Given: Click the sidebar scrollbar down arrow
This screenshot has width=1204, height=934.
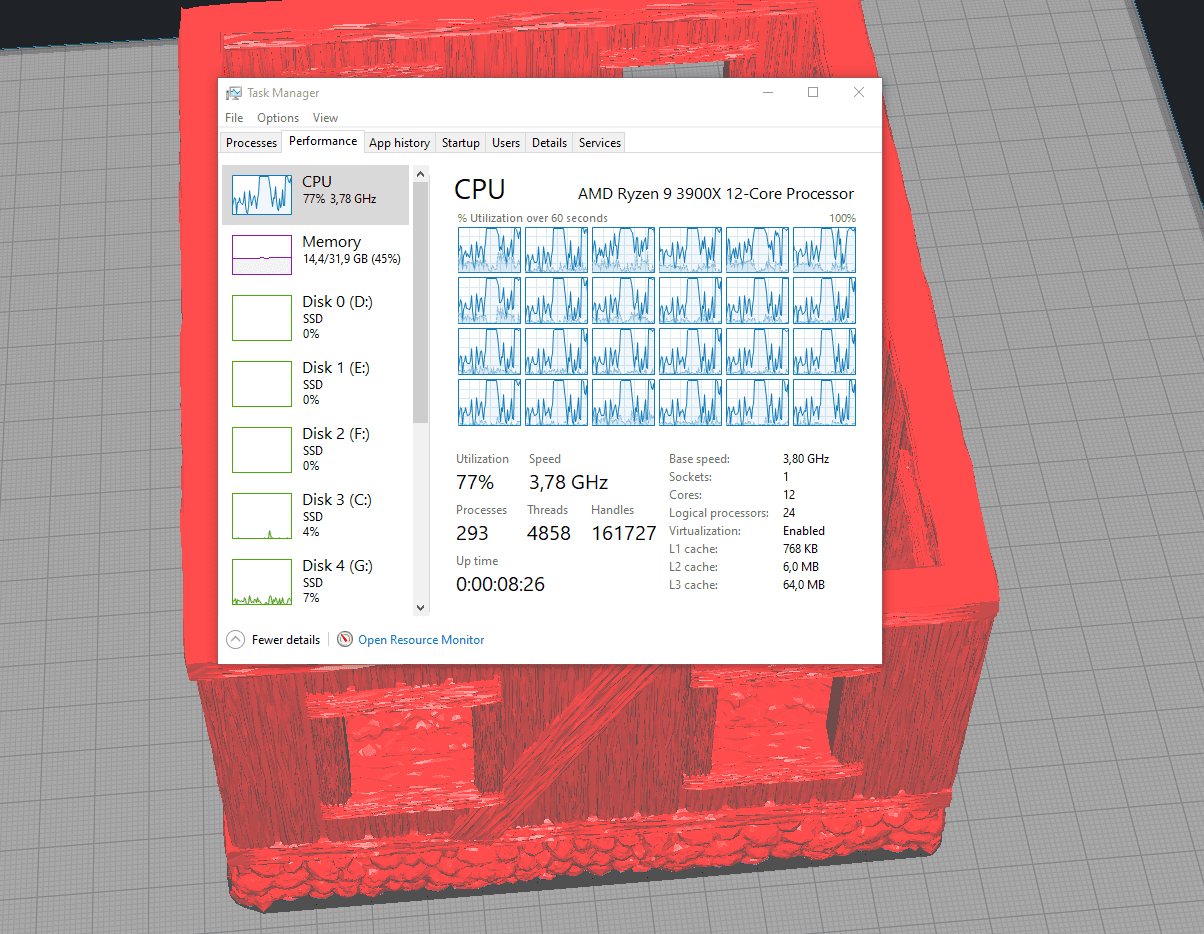Looking at the screenshot, I should tap(420, 607).
